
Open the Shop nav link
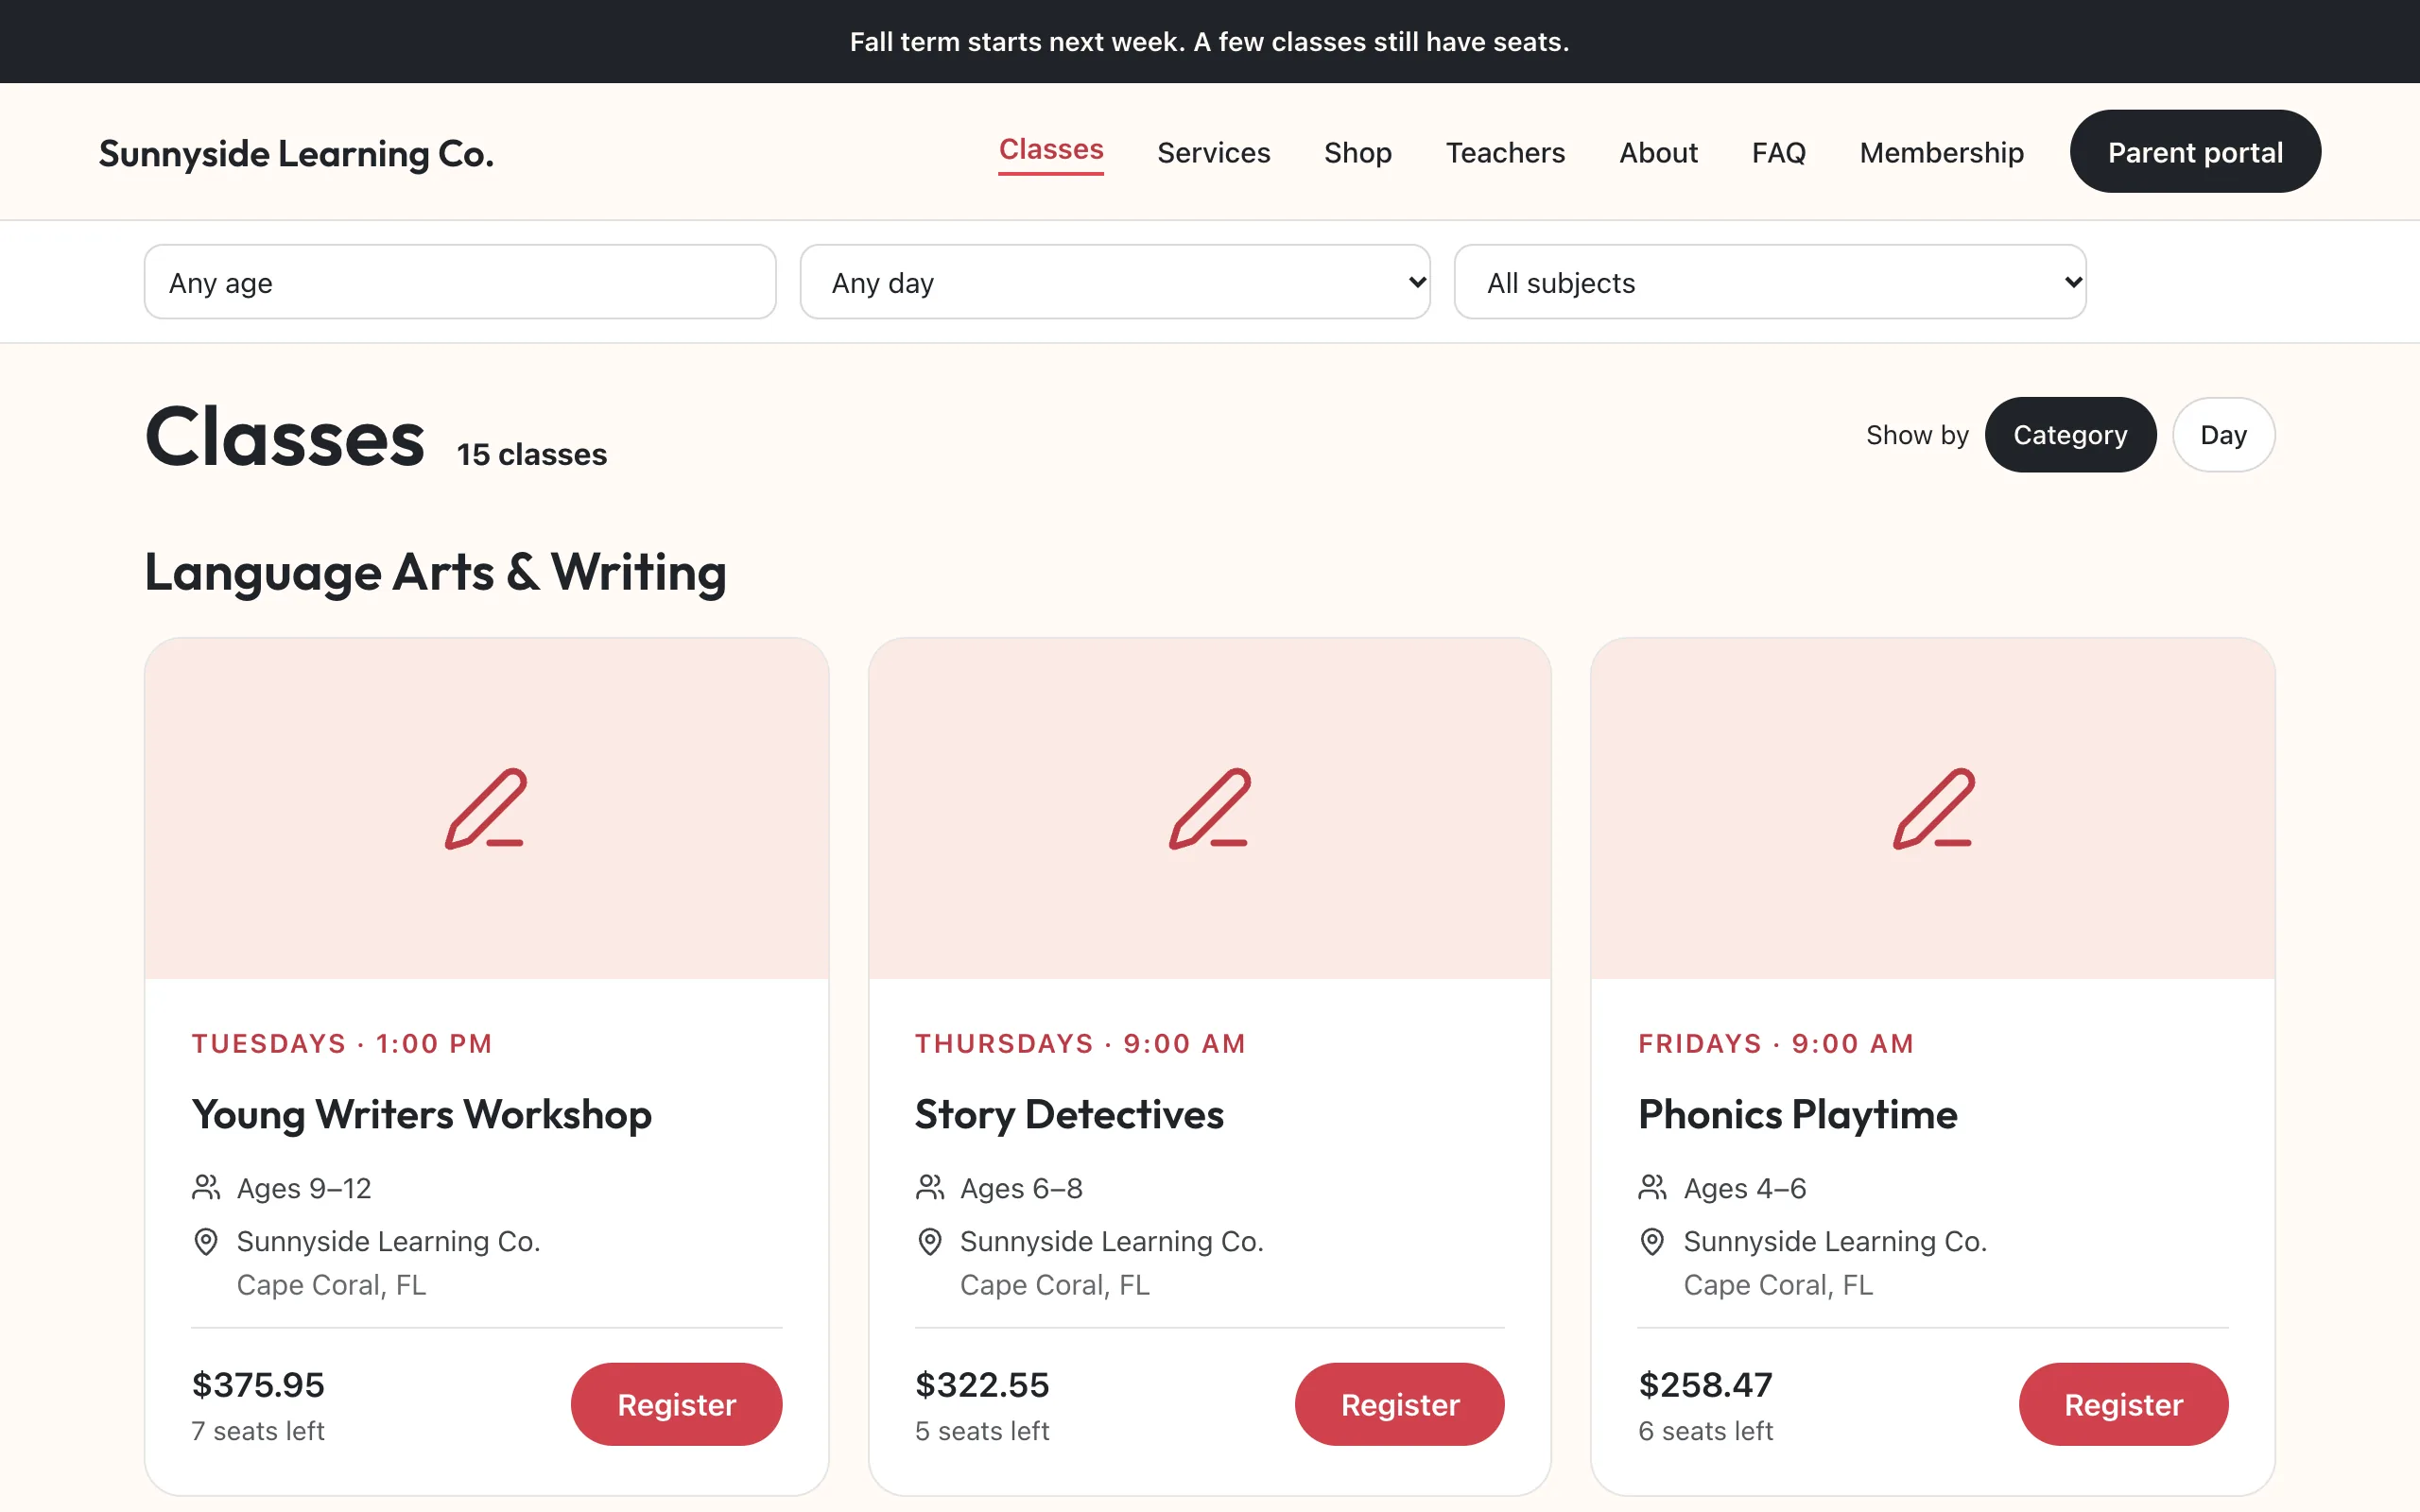pos(1357,152)
